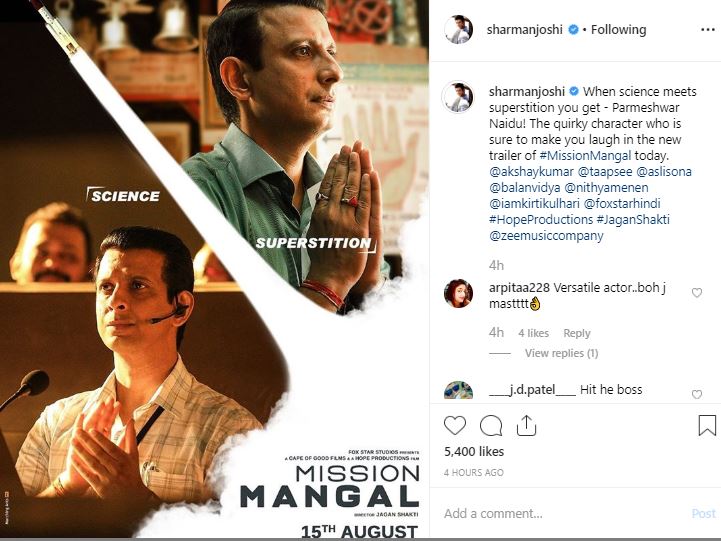This screenshot has height=541, width=721.
Task: Share post via upload arrow icon
Action: pos(526,425)
